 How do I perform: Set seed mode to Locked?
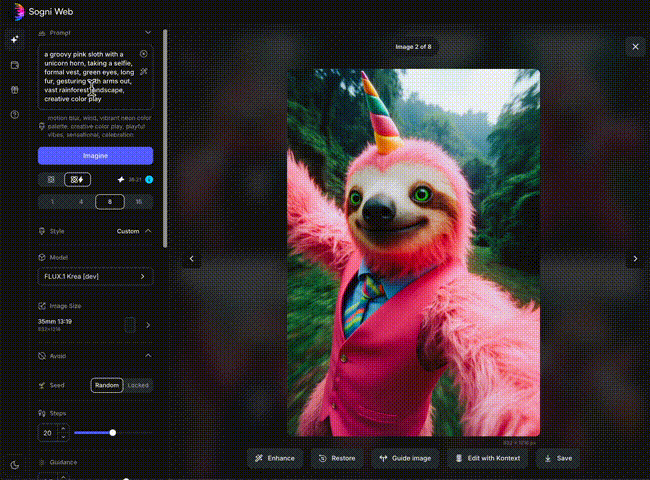[x=138, y=385]
